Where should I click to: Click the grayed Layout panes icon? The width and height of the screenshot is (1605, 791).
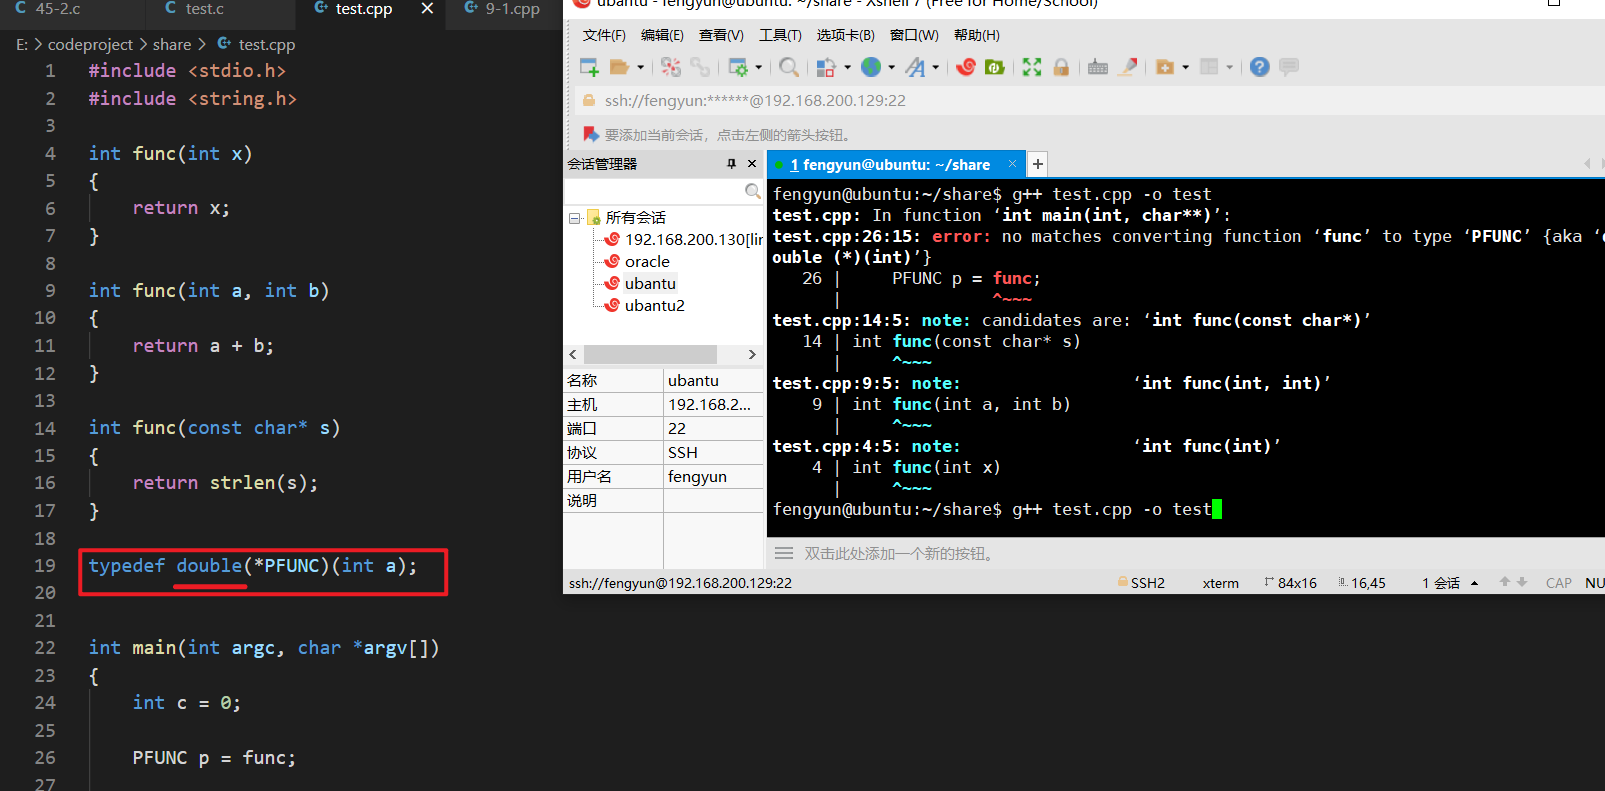pos(1209,67)
